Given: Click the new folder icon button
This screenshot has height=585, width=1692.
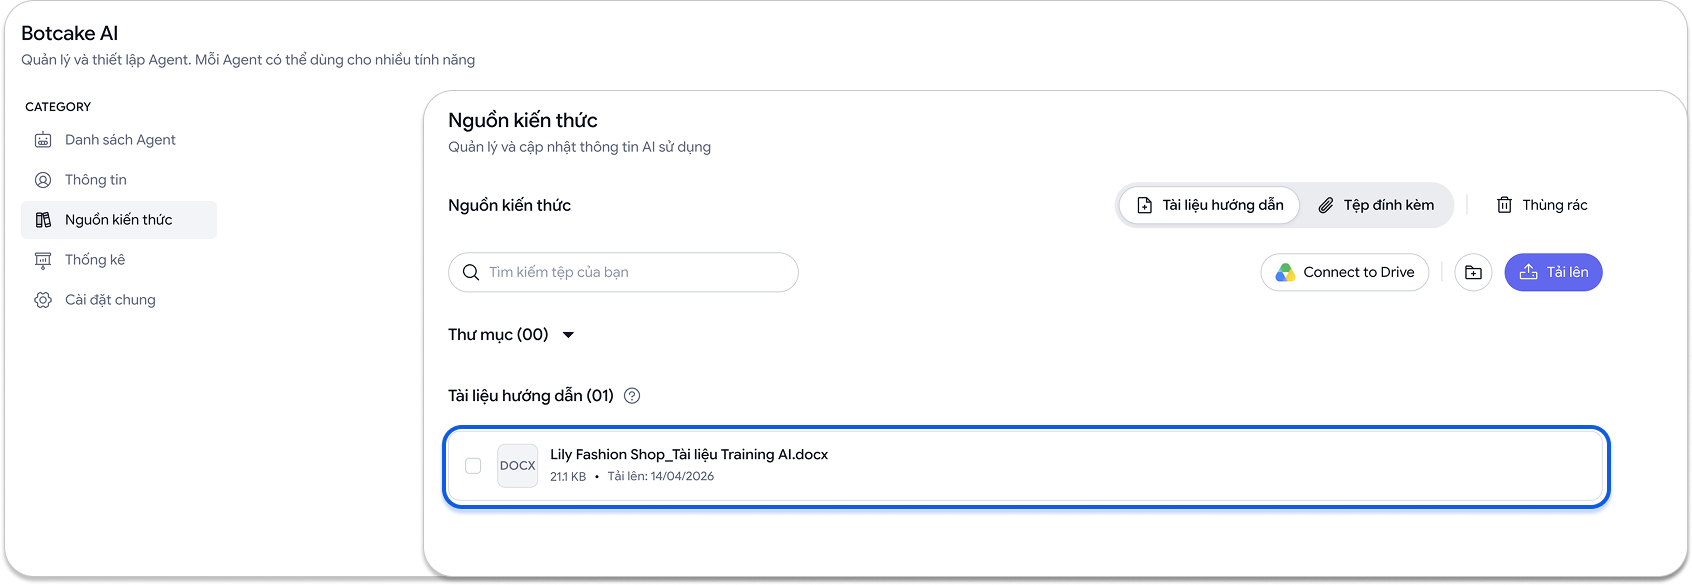Looking at the screenshot, I should 1473,272.
